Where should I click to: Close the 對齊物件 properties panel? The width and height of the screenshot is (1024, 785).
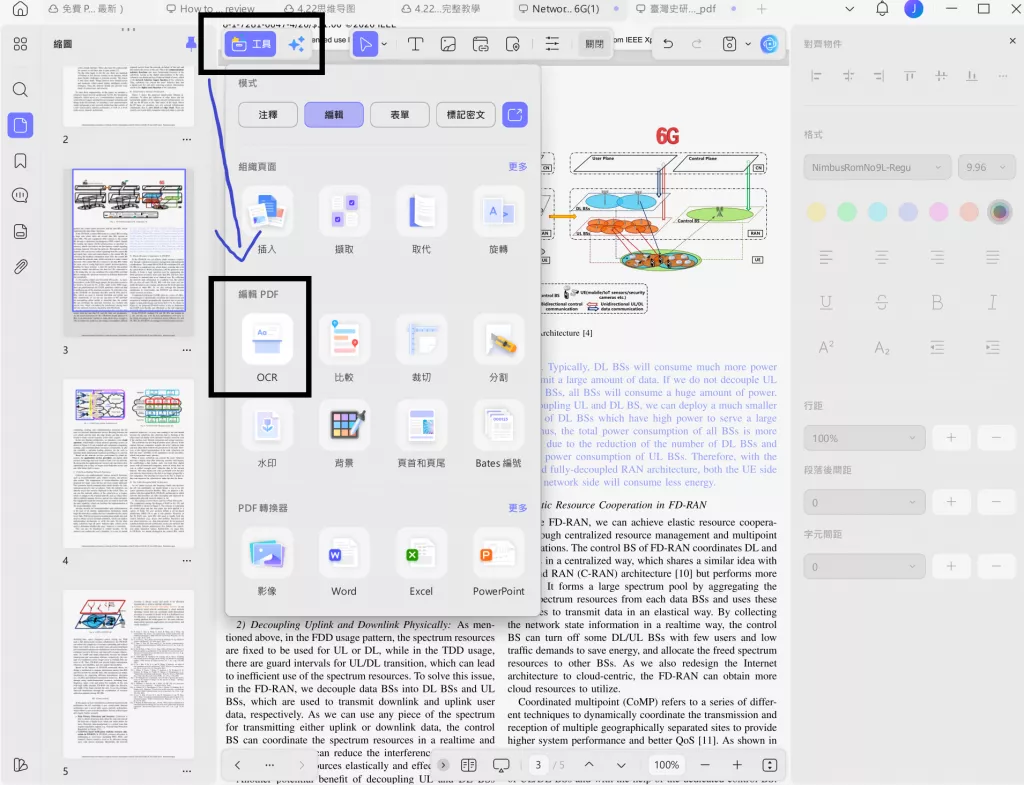click(x=1012, y=41)
